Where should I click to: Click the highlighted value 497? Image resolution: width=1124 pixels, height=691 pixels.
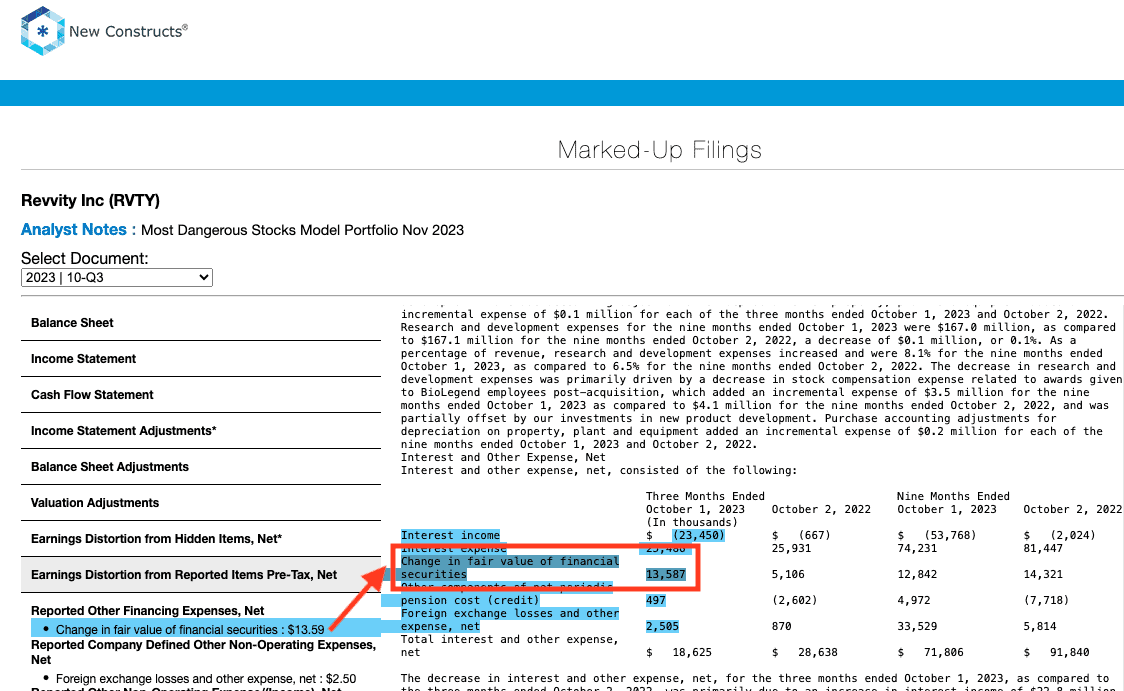point(656,600)
